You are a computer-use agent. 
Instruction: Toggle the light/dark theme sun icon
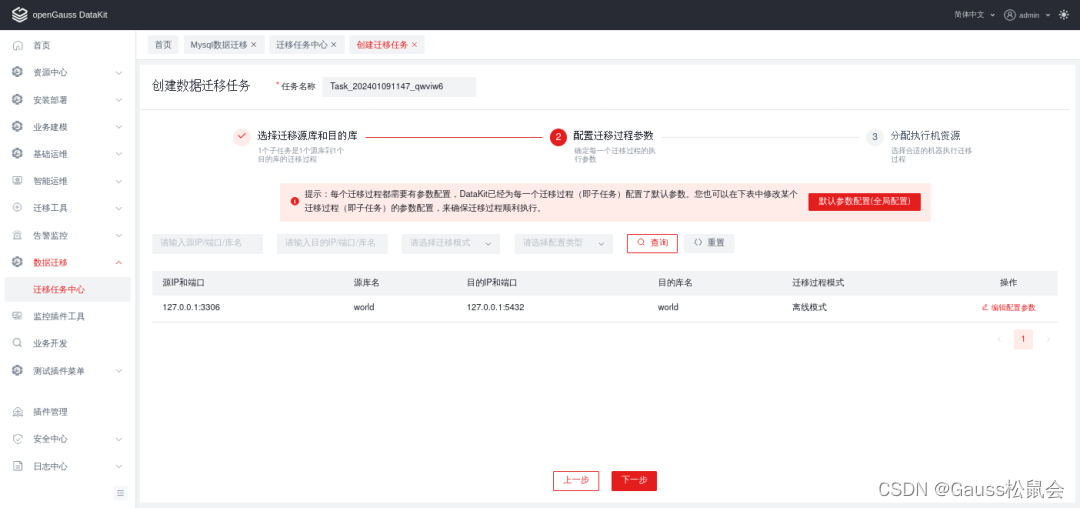(x=1063, y=14)
